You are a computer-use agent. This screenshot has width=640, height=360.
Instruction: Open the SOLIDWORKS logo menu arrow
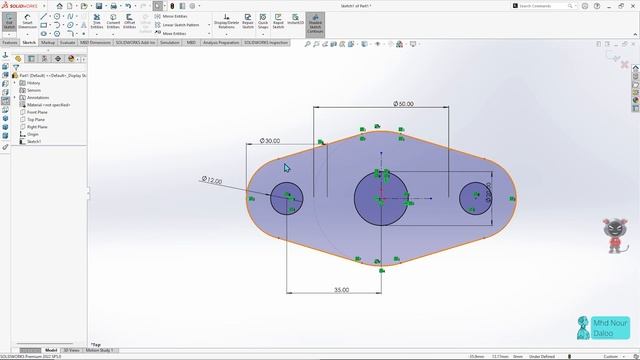tap(44, 6)
